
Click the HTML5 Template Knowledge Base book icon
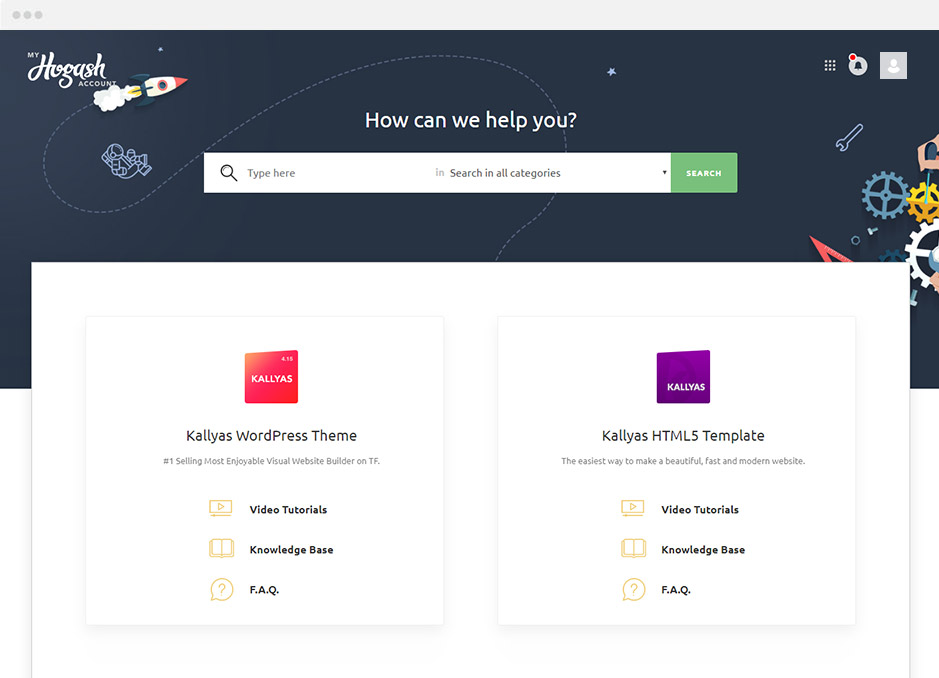(x=633, y=549)
